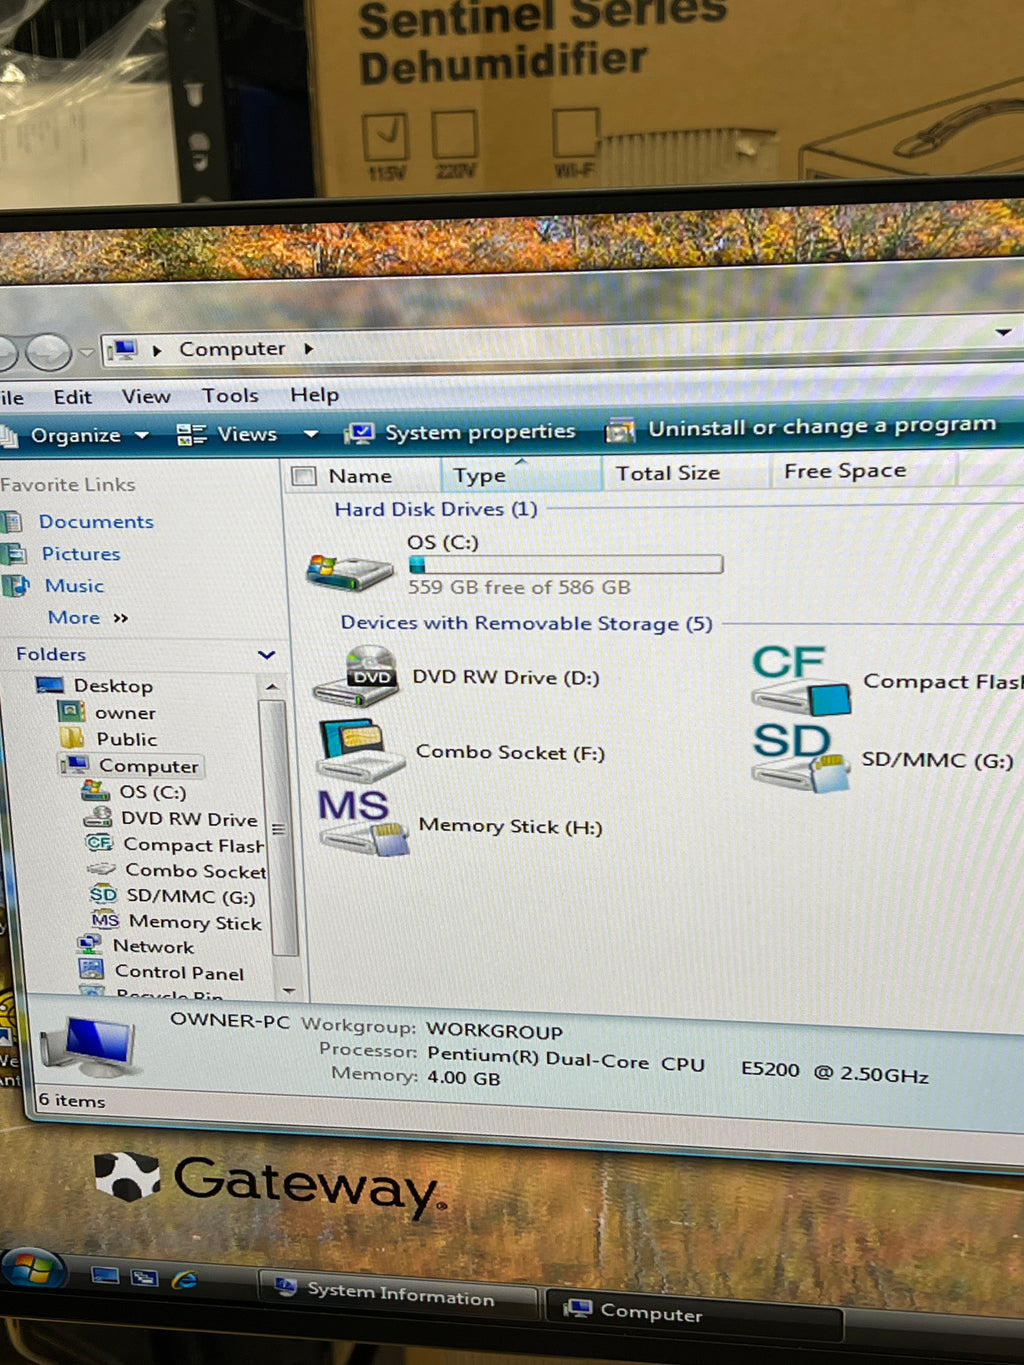The height and width of the screenshot is (1365, 1024).
Task: Select the Memory Stick (H:) MS icon
Action: (364, 823)
